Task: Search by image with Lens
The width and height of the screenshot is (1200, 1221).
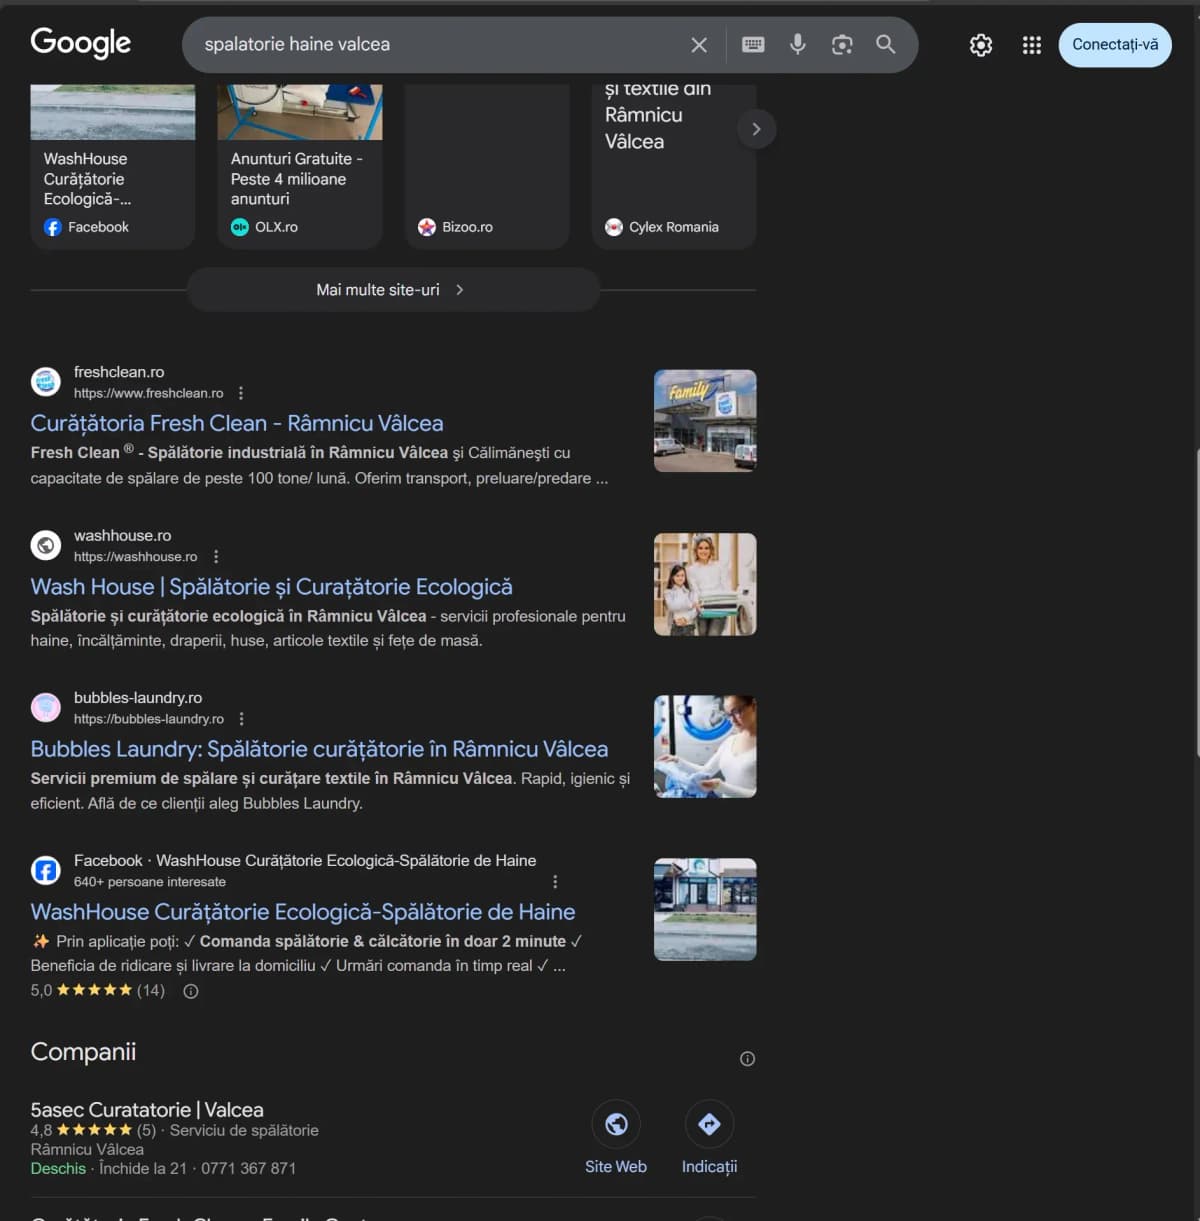Action: [842, 45]
